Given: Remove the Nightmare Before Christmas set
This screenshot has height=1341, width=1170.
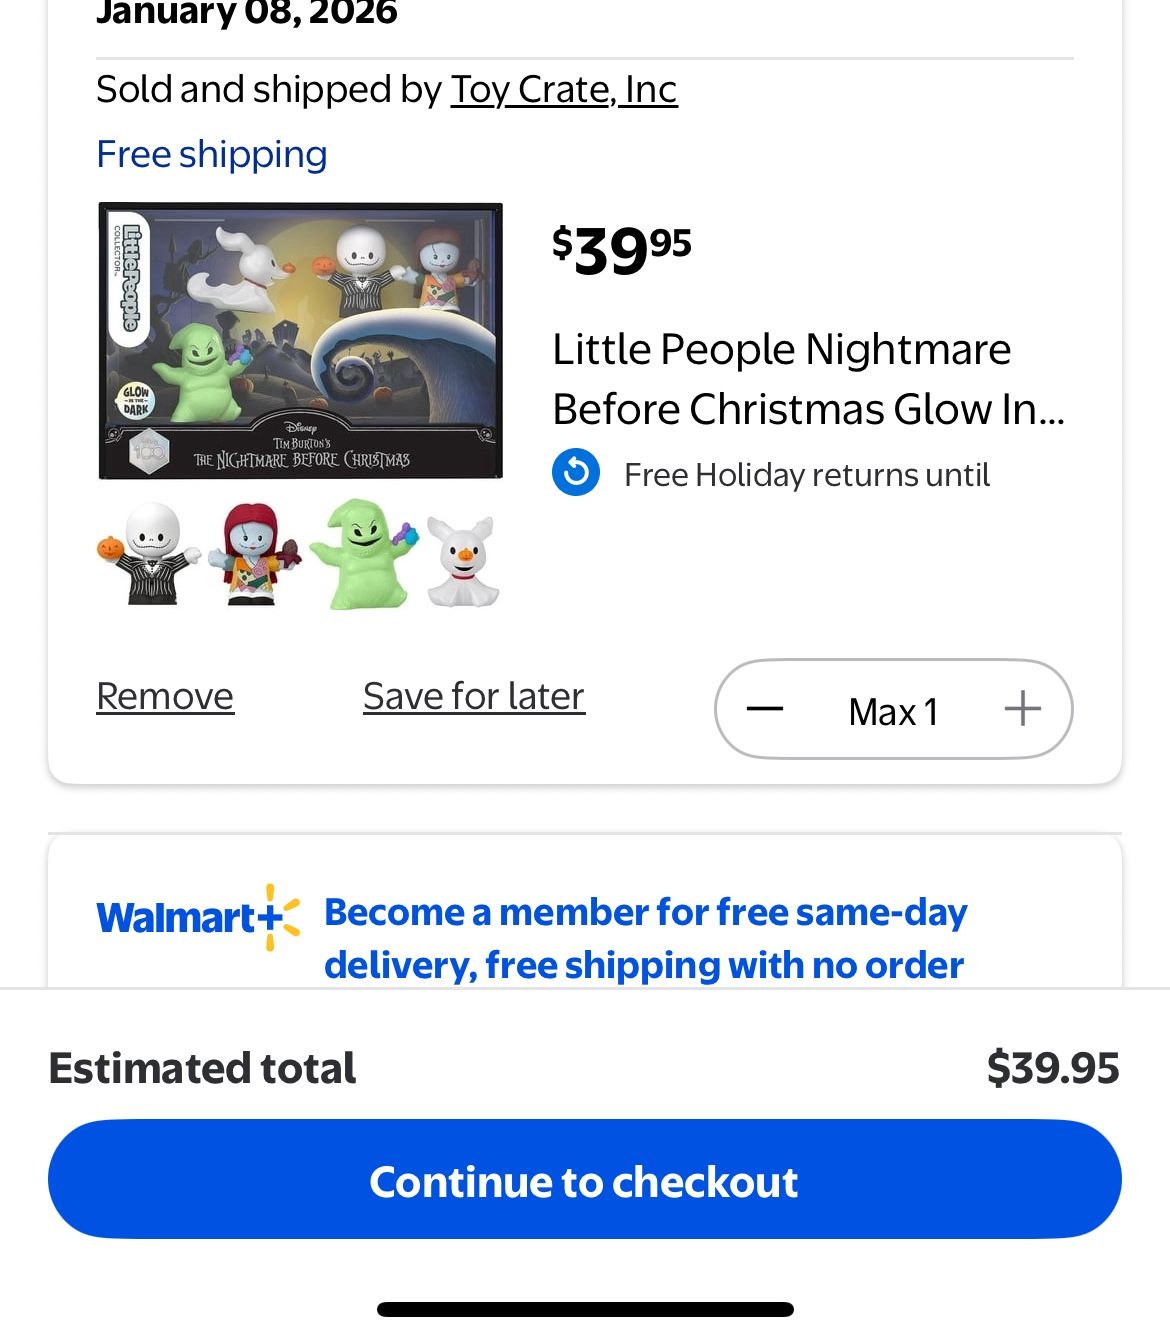Looking at the screenshot, I should [164, 695].
